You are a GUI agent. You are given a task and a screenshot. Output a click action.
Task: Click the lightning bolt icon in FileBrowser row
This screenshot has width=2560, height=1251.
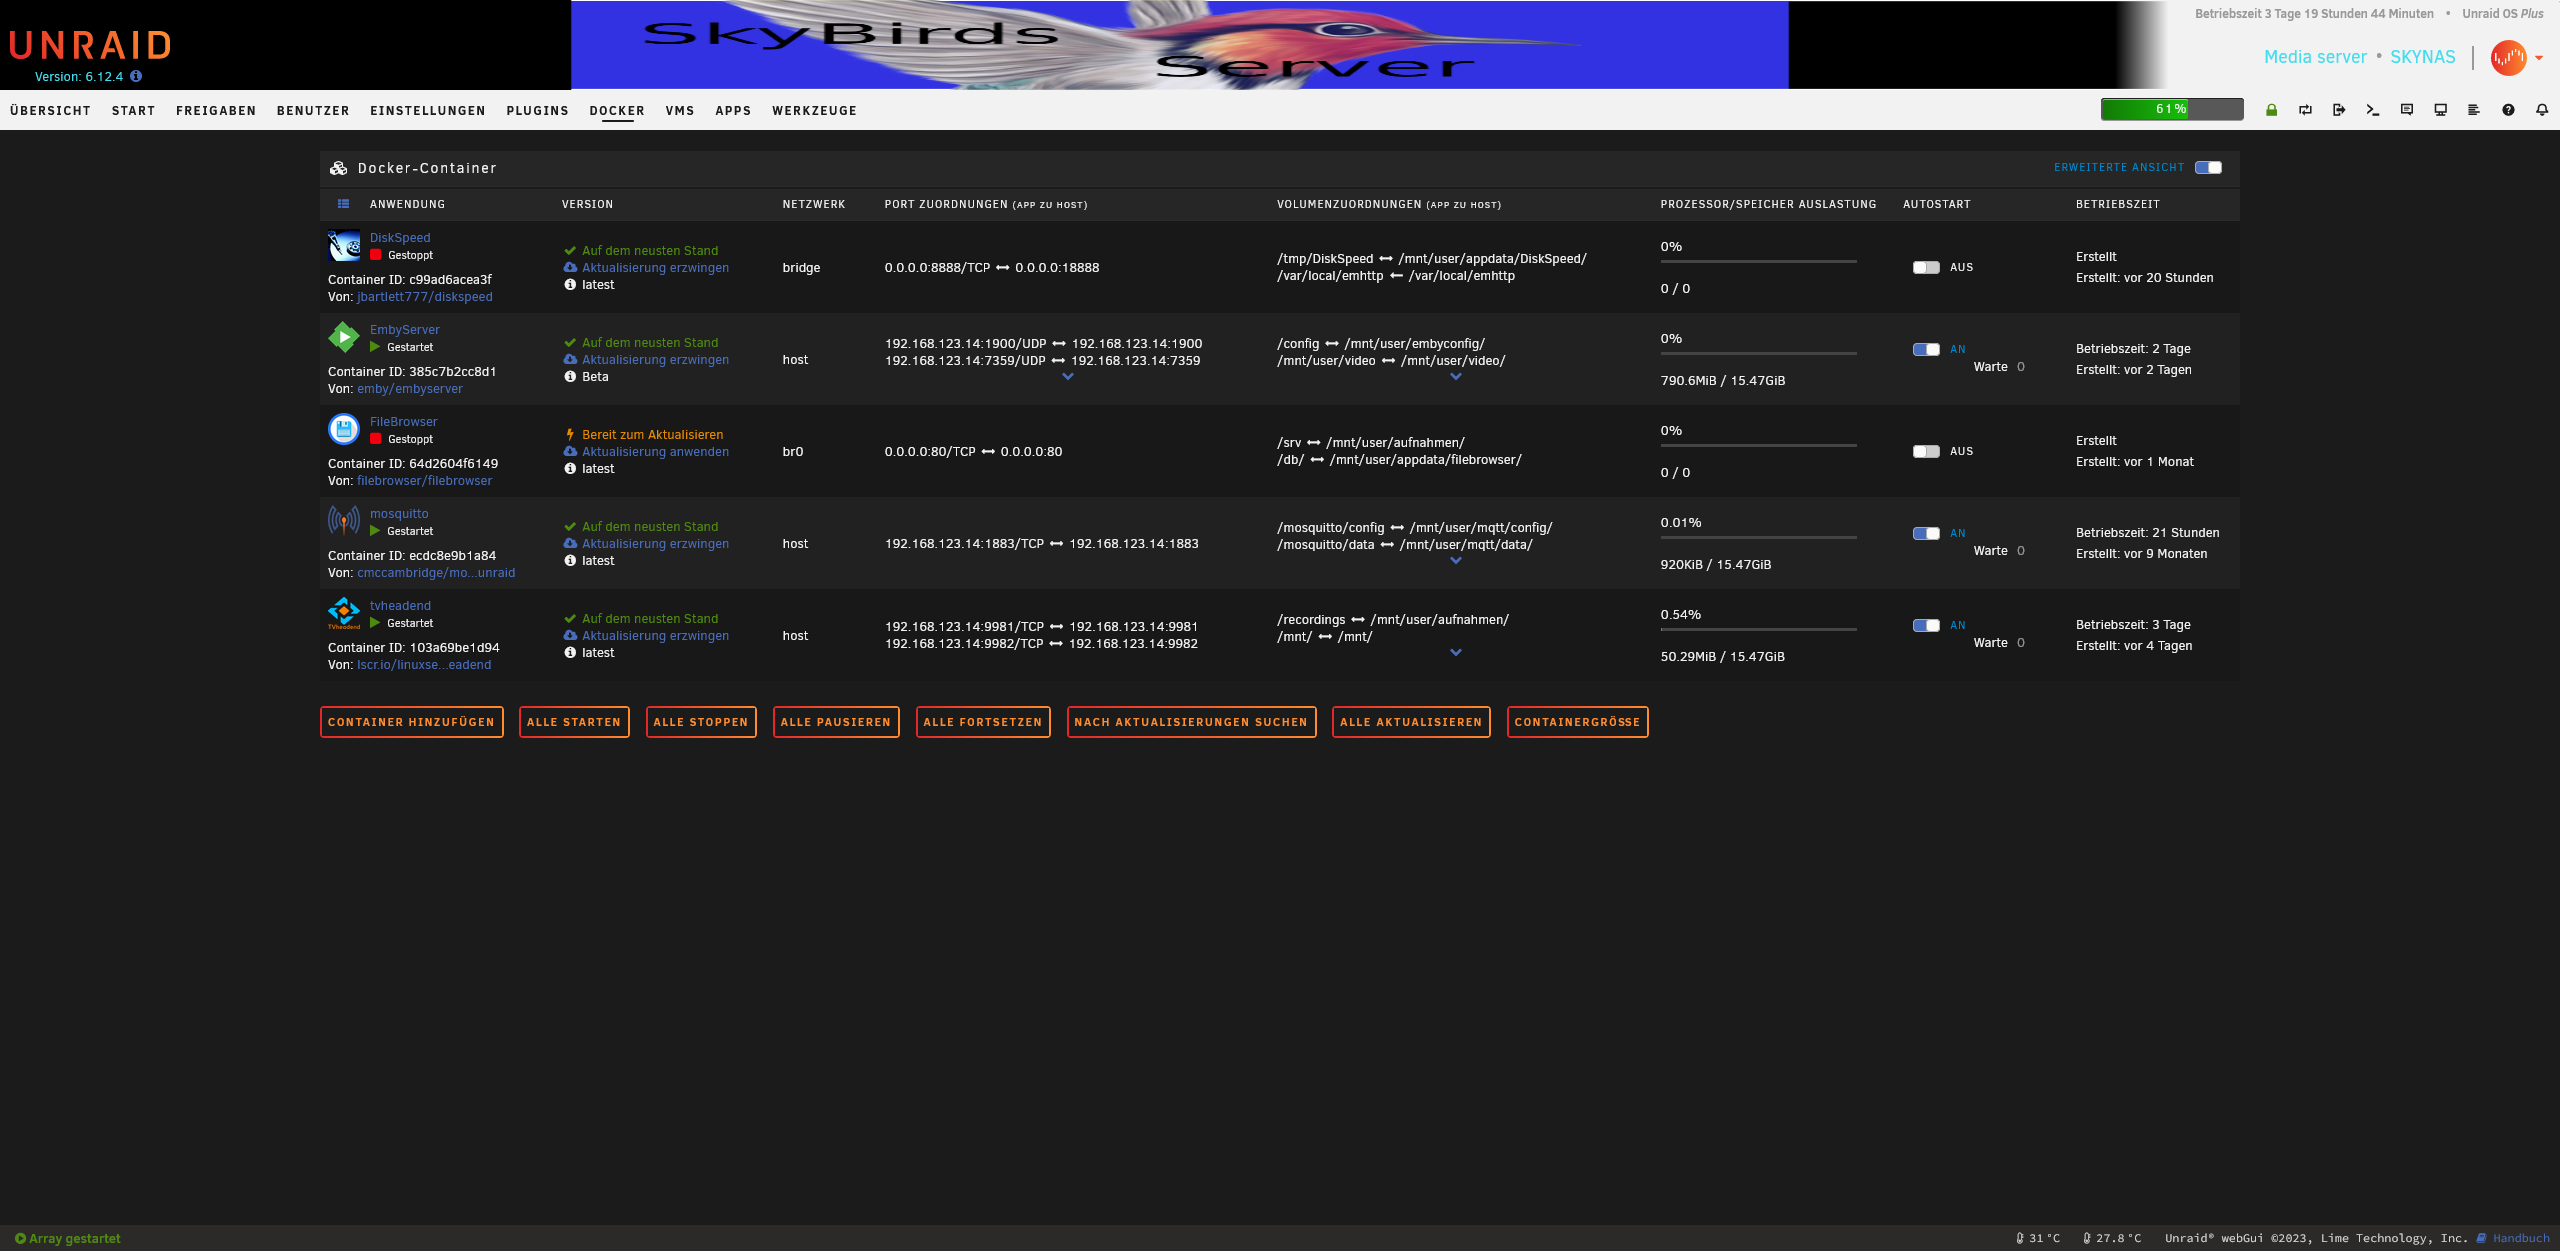click(x=570, y=435)
